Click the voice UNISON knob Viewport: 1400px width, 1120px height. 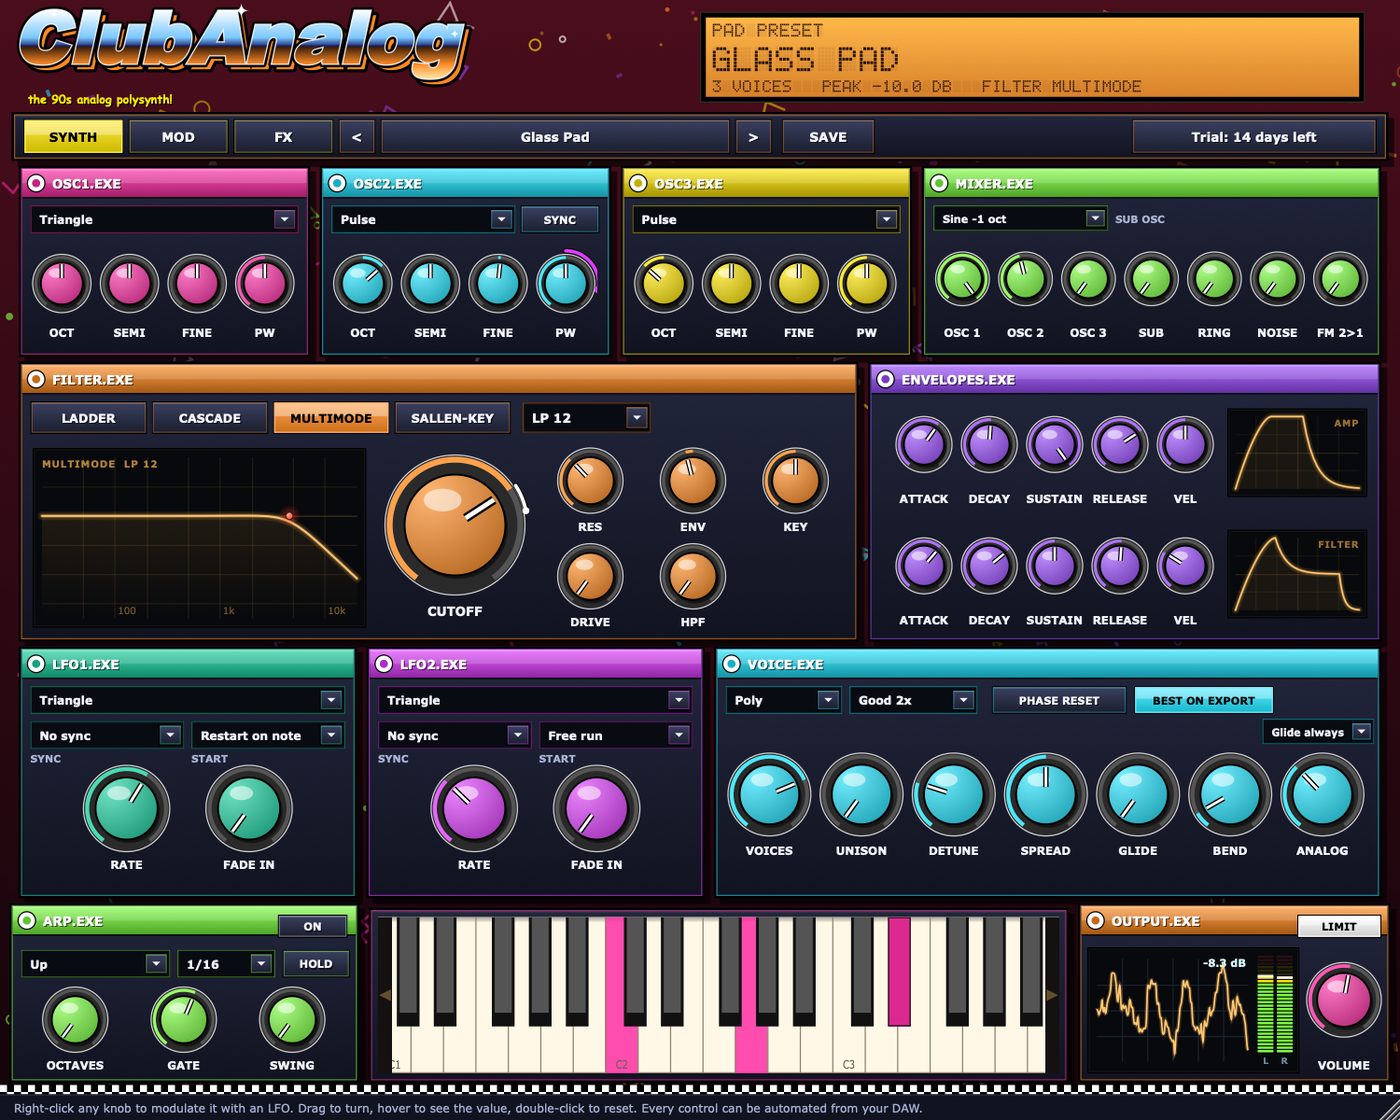pos(861,795)
